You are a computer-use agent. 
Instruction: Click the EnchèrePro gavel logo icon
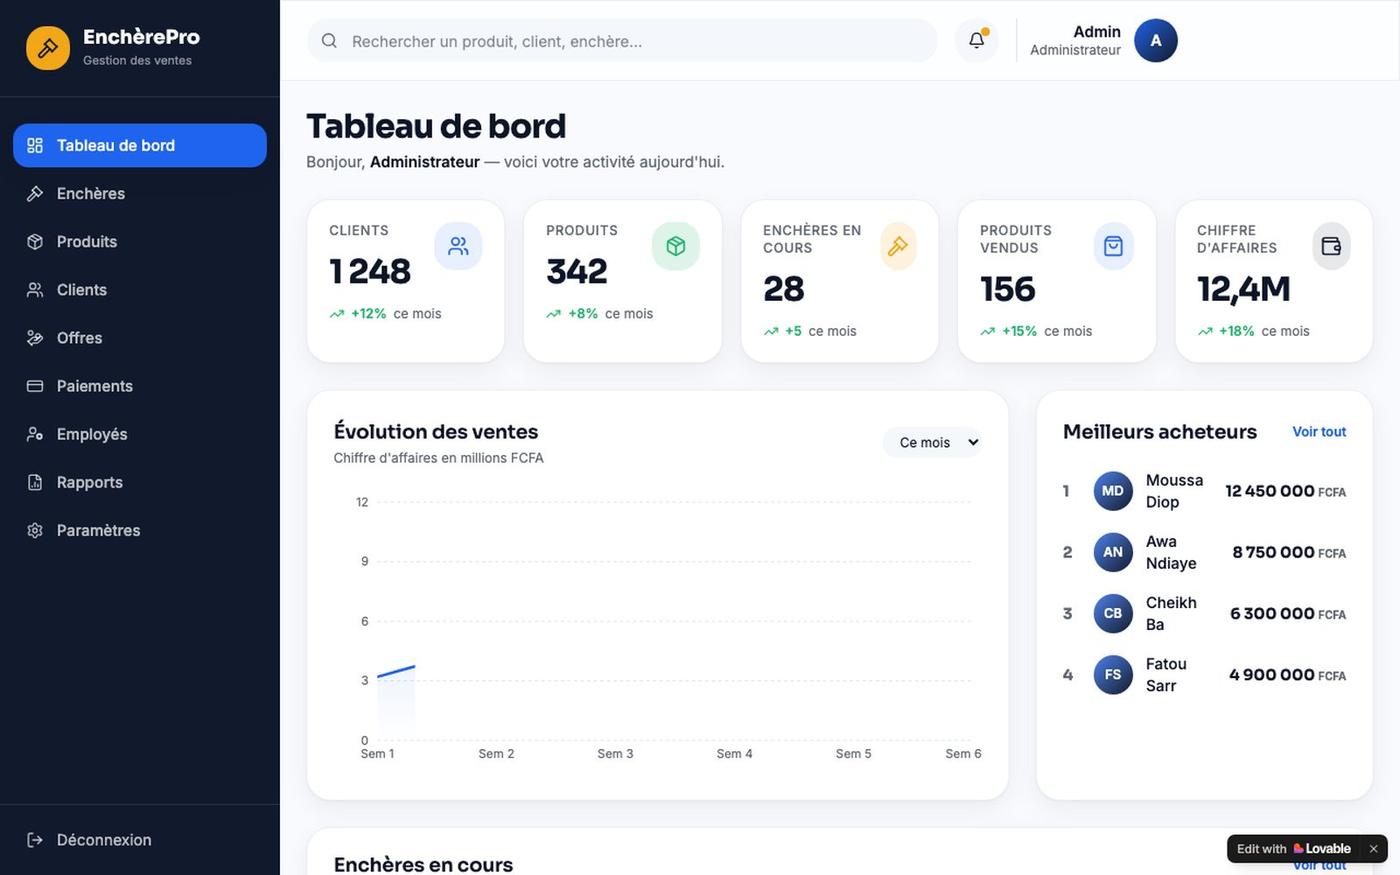click(48, 48)
